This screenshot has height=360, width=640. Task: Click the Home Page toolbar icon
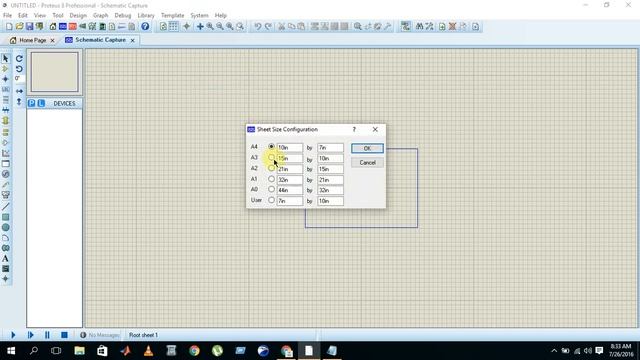[x=53, y=27]
